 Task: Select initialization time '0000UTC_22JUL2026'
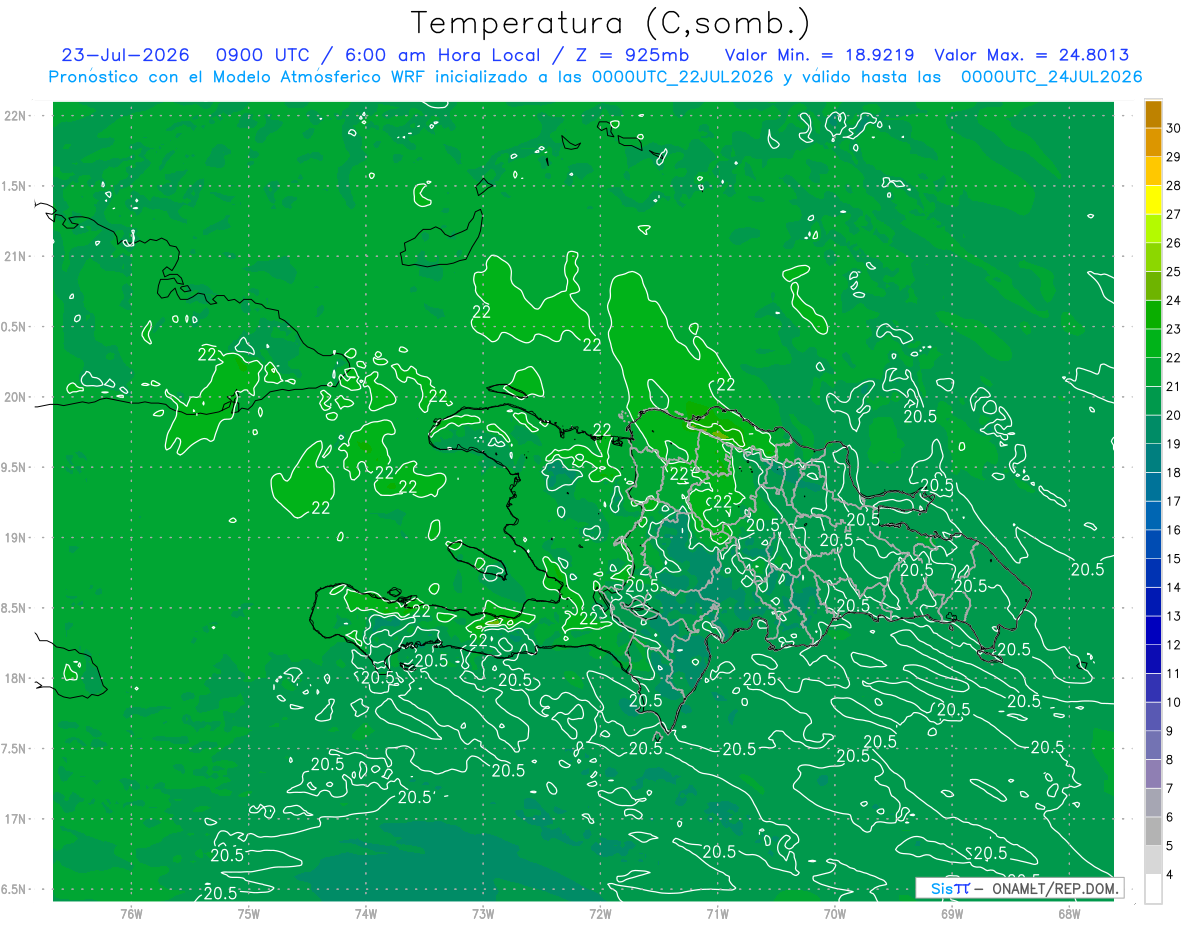click(679, 77)
